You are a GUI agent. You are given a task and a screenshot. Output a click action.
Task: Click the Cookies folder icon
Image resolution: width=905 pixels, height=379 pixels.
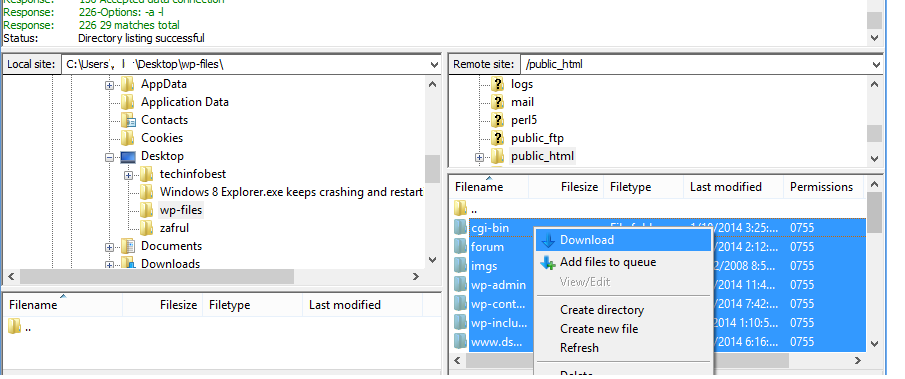pyautogui.click(x=128, y=138)
